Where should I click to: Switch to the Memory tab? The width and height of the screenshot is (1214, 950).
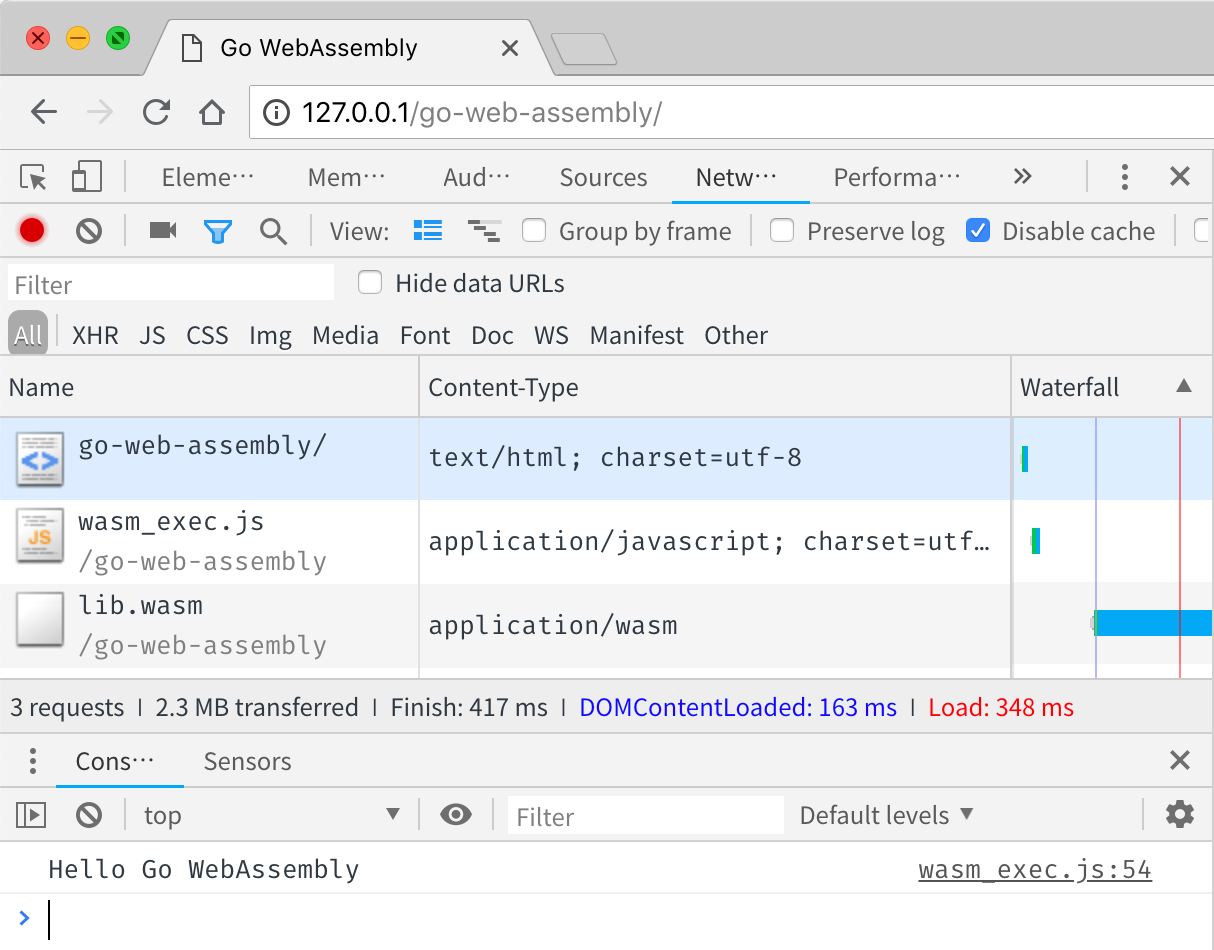346,178
